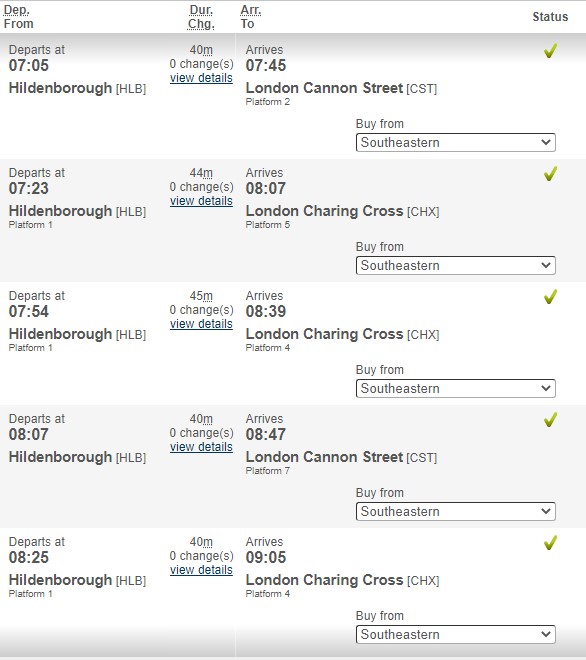This screenshot has height=660, width=586.
Task: Click the green status tick for 07:23 train
Action: point(550,173)
